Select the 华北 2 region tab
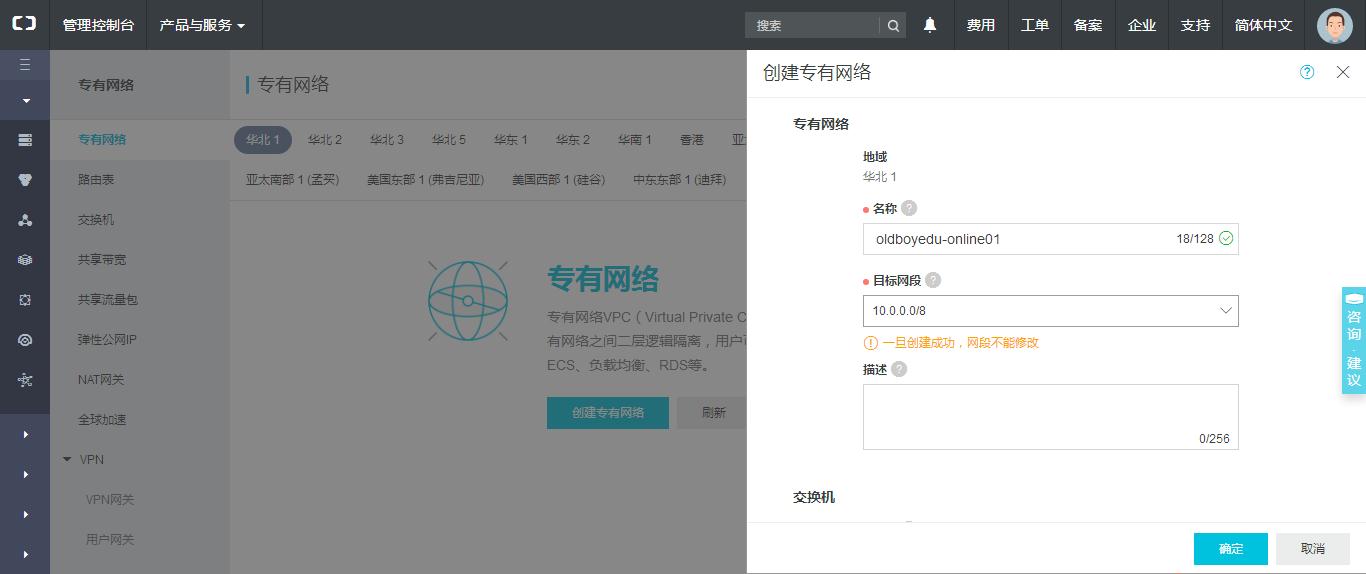 (x=325, y=140)
